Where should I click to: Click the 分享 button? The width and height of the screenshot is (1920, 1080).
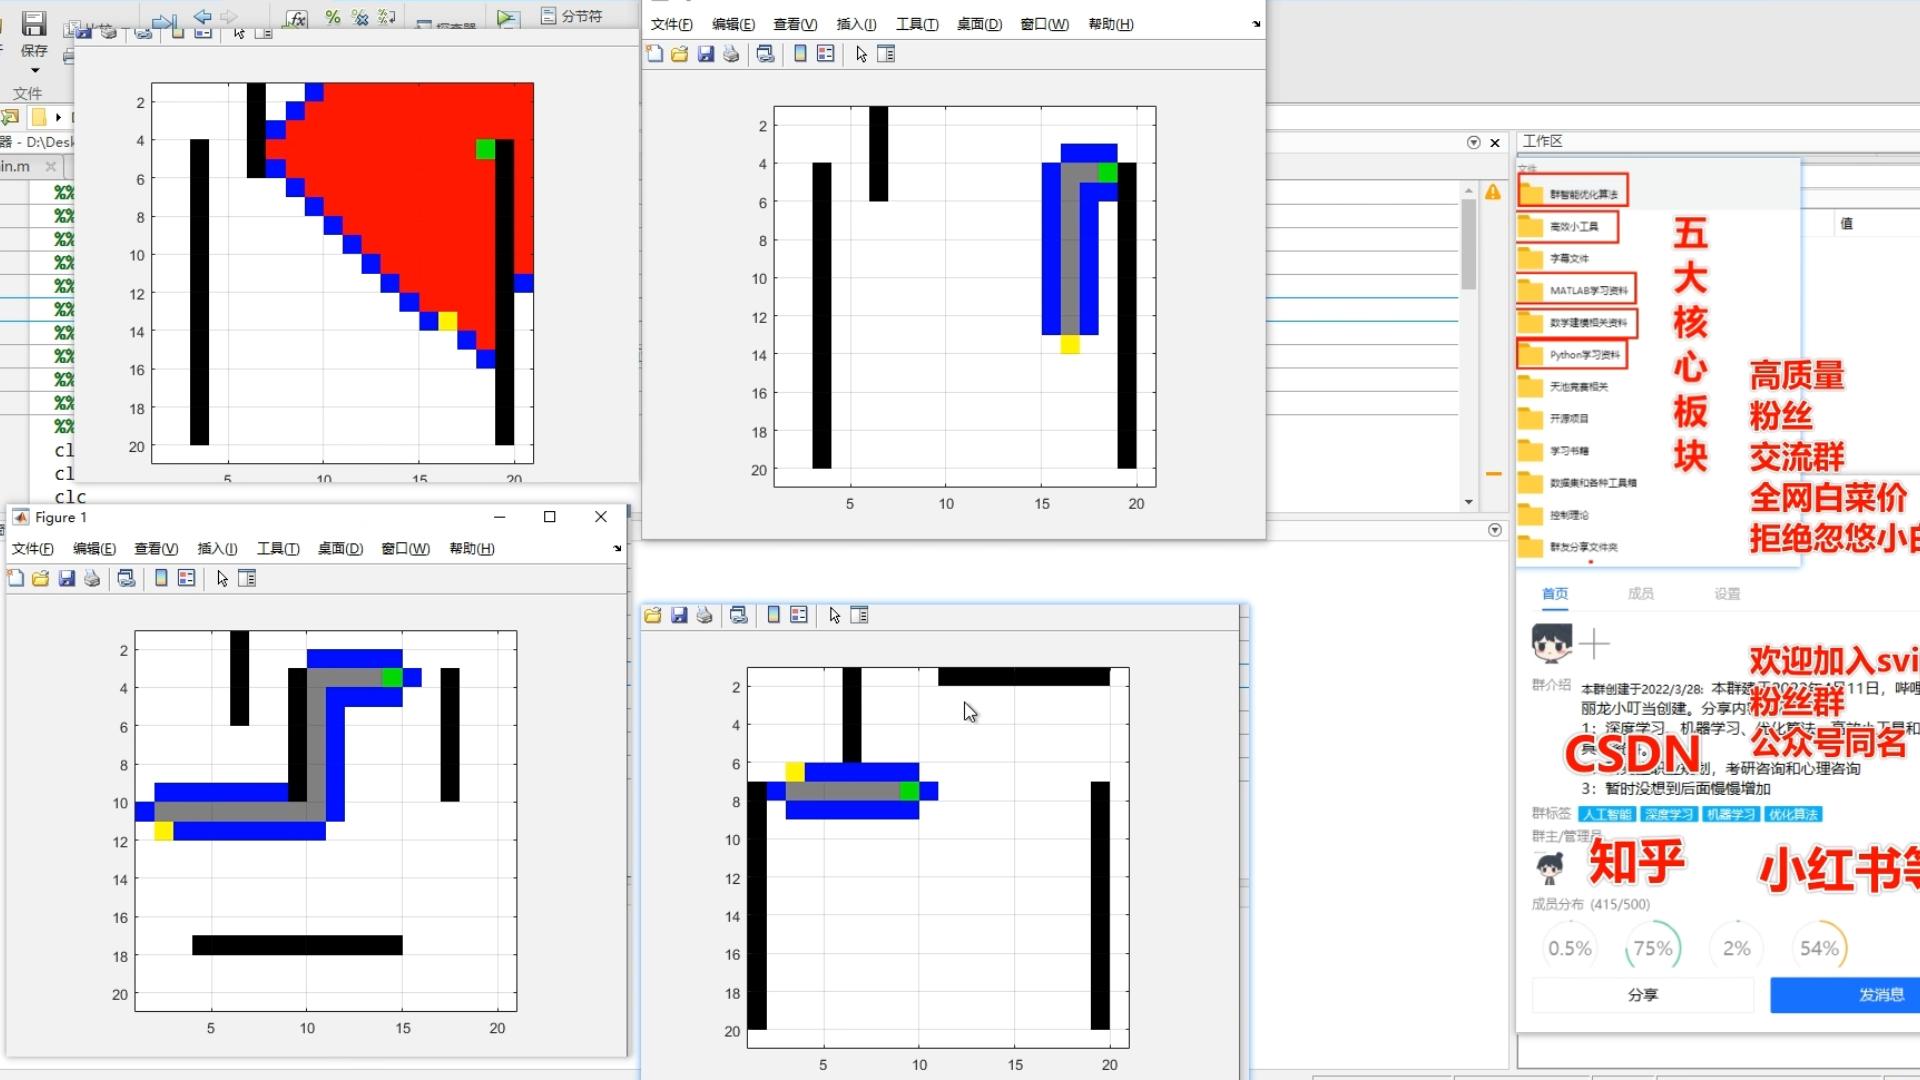[1642, 995]
